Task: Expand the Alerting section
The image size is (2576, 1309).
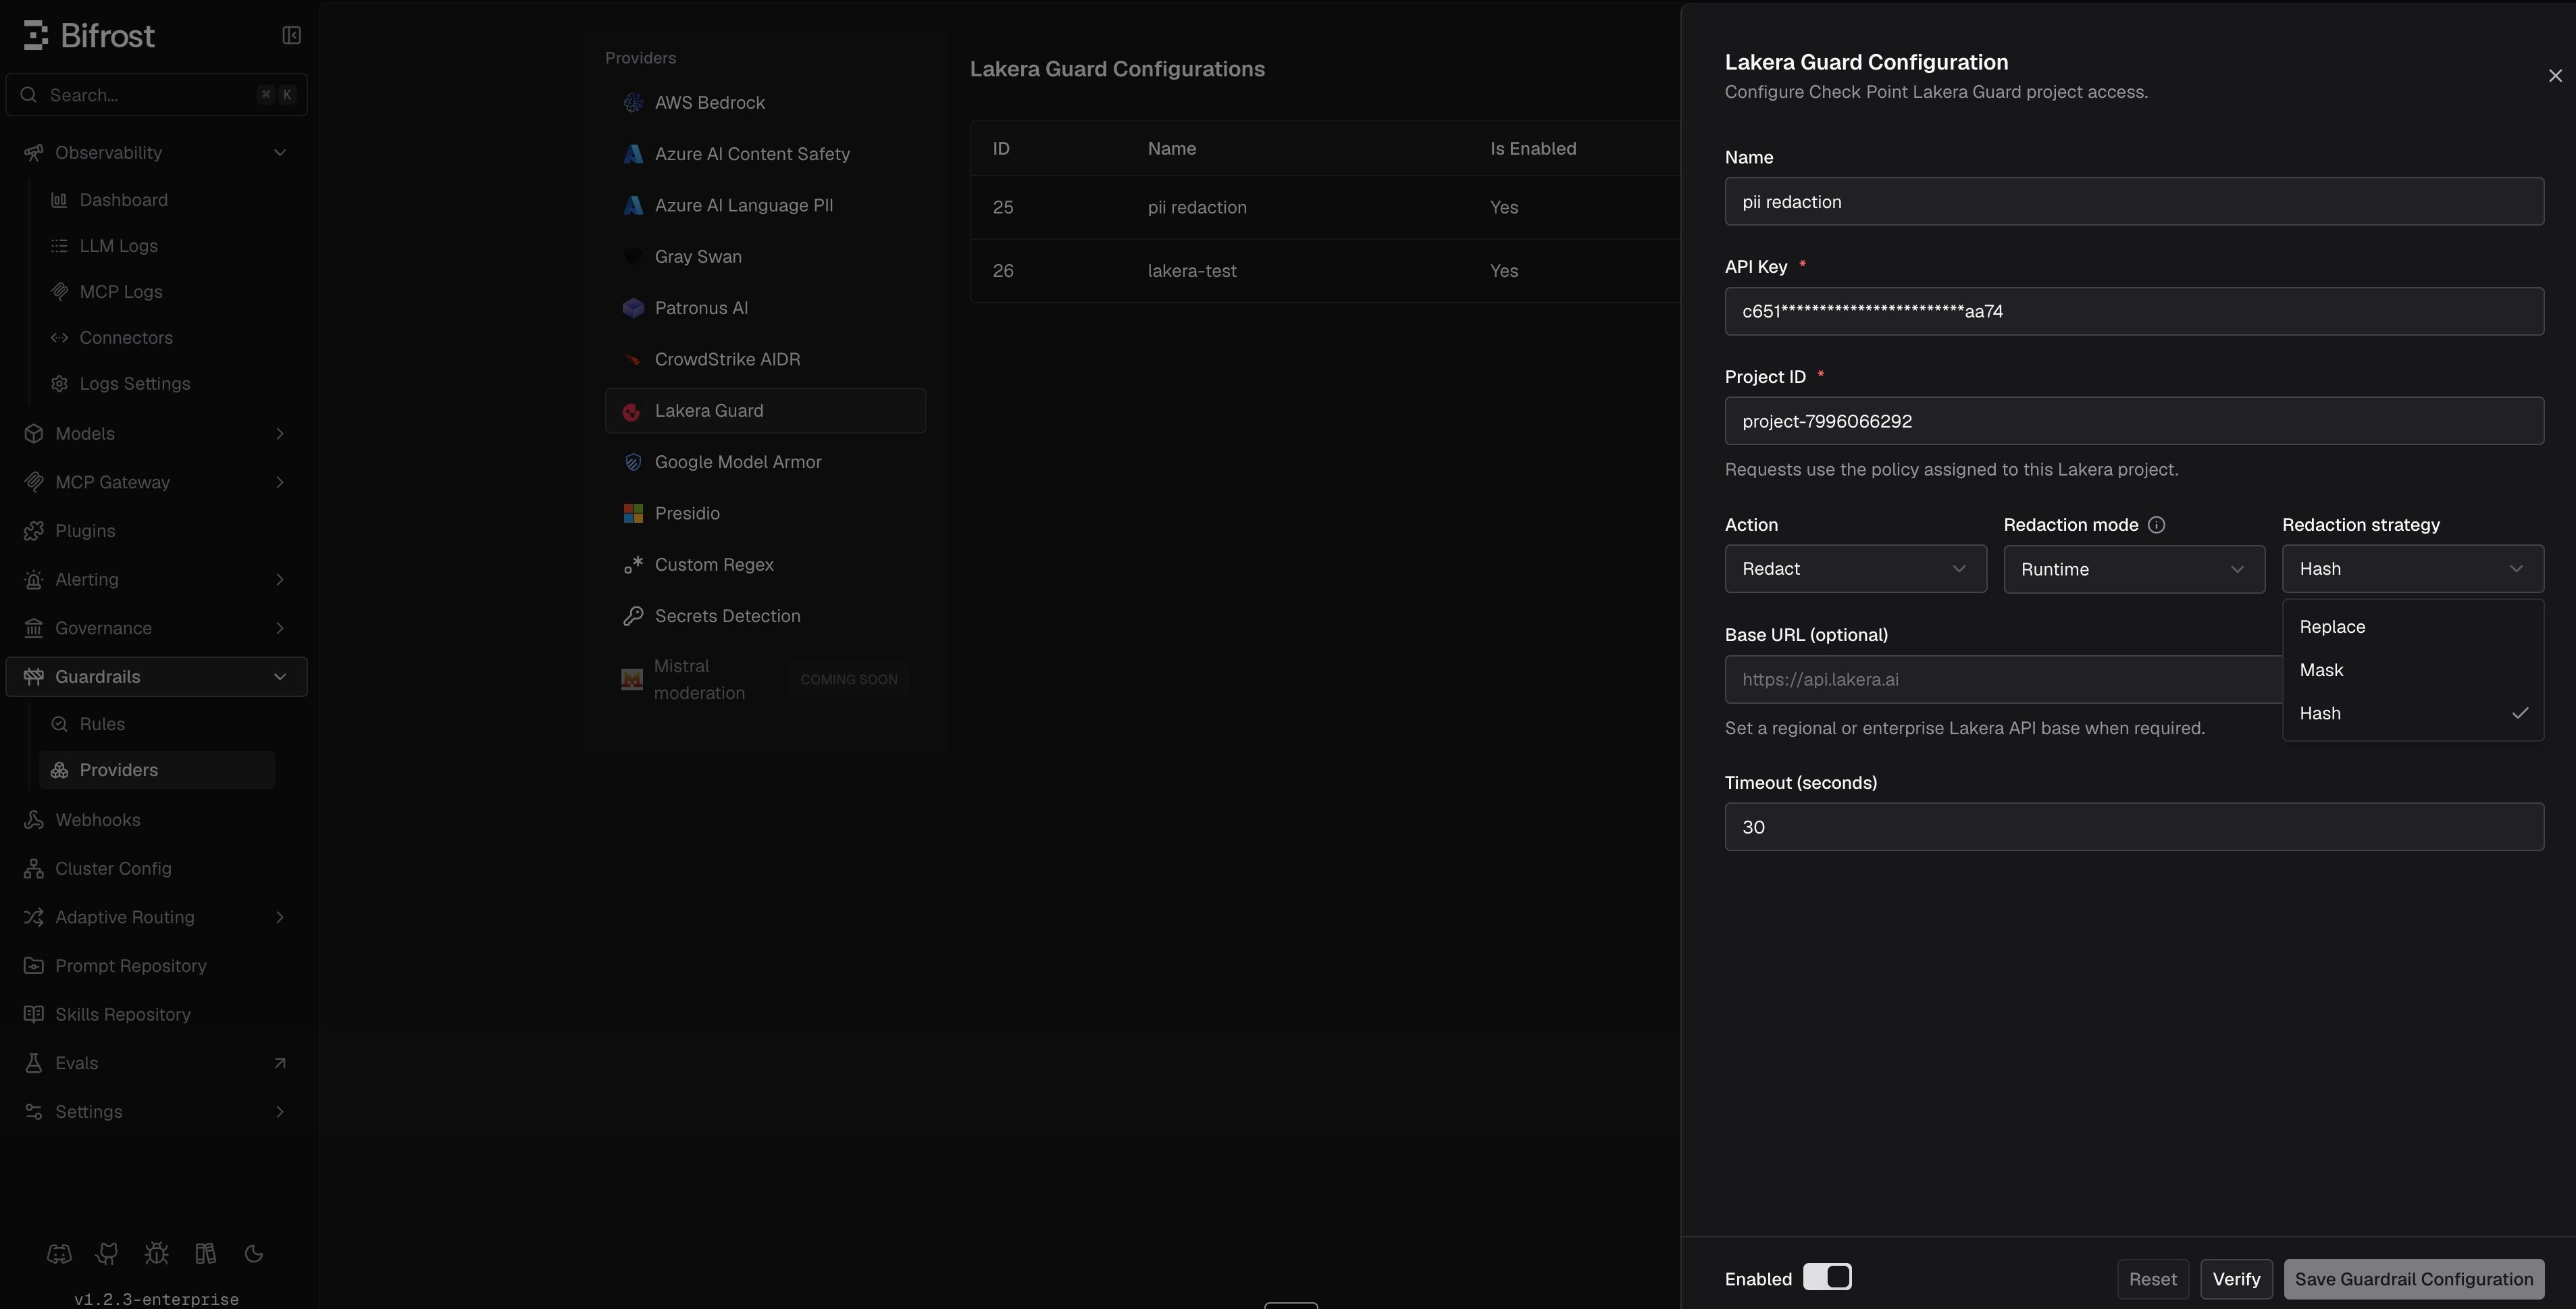Action: coord(156,580)
